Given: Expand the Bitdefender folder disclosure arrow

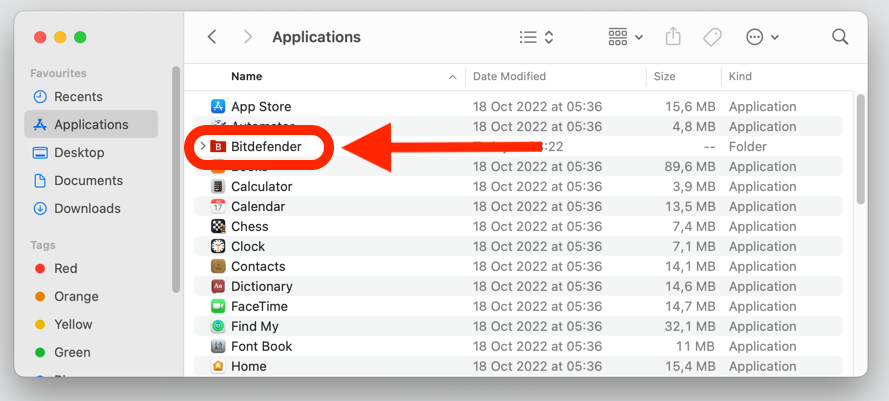Looking at the screenshot, I should (x=202, y=146).
